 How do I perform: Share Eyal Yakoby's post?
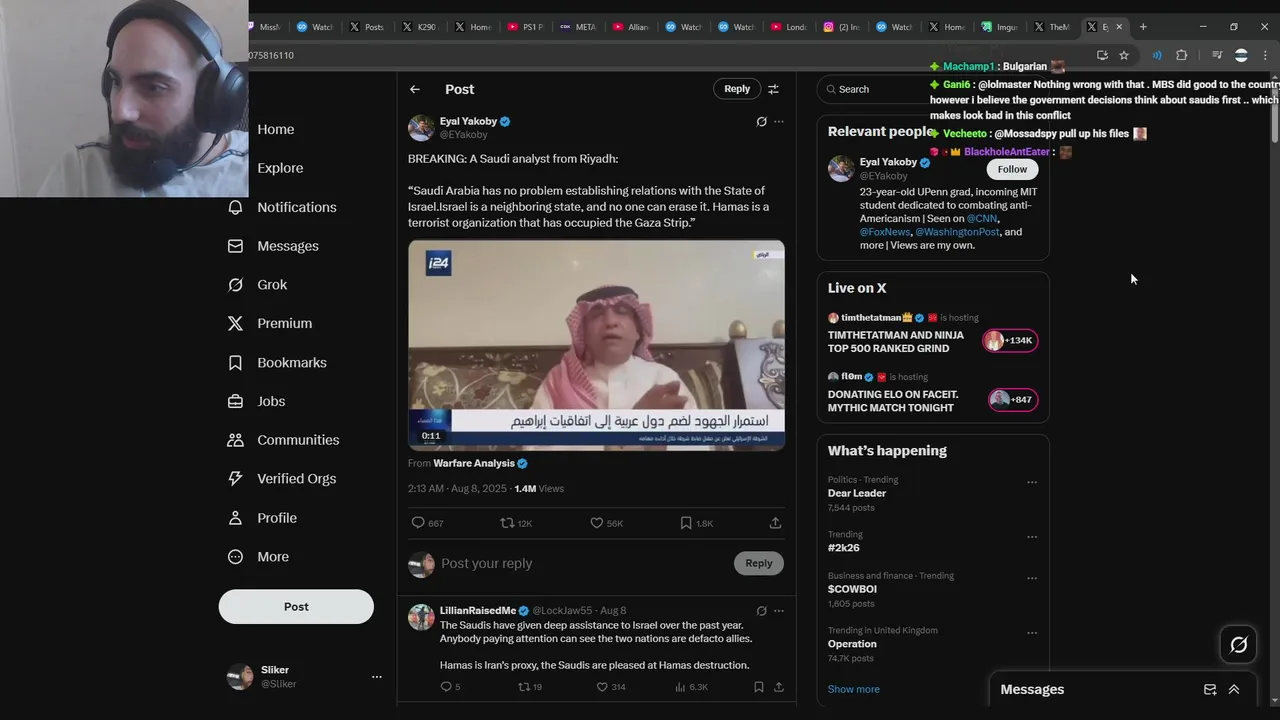pyautogui.click(x=775, y=523)
